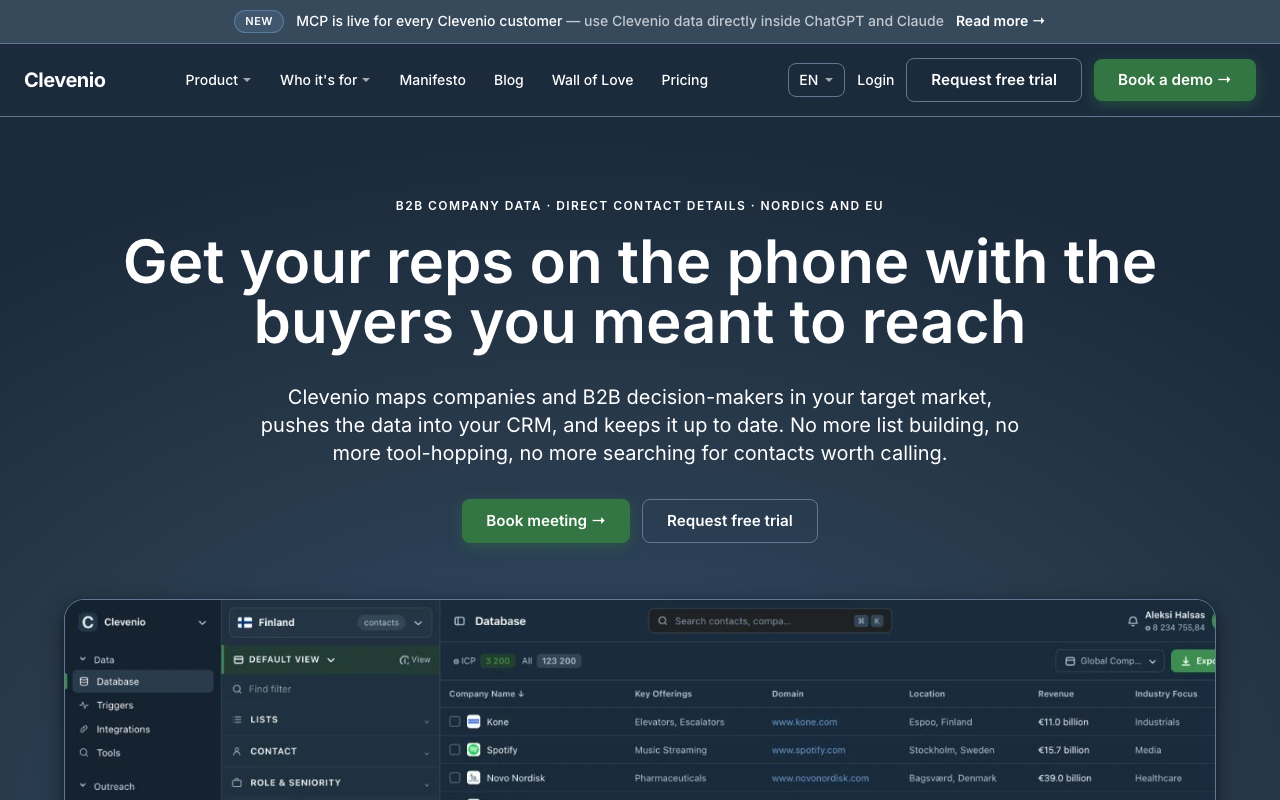This screenshot has height=800, width=1280.
Task: Open the Finland contacts dropdown chevron
Action: pyautogui.click(x=418, y=622)
